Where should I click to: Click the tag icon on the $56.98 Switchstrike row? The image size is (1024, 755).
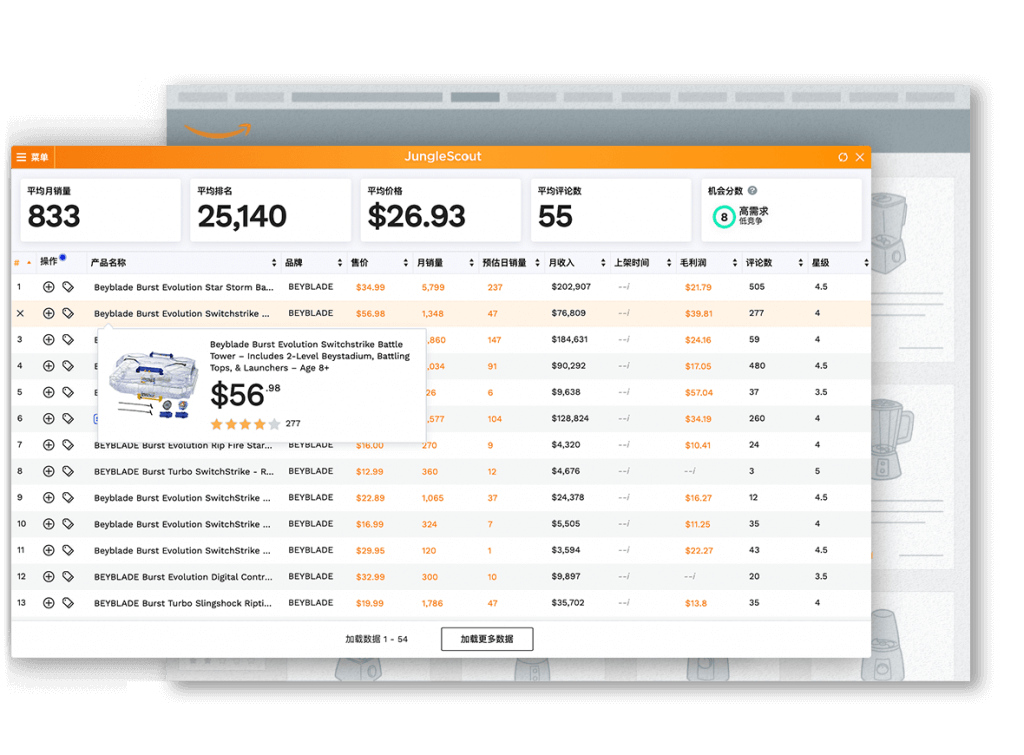[68, 313]
